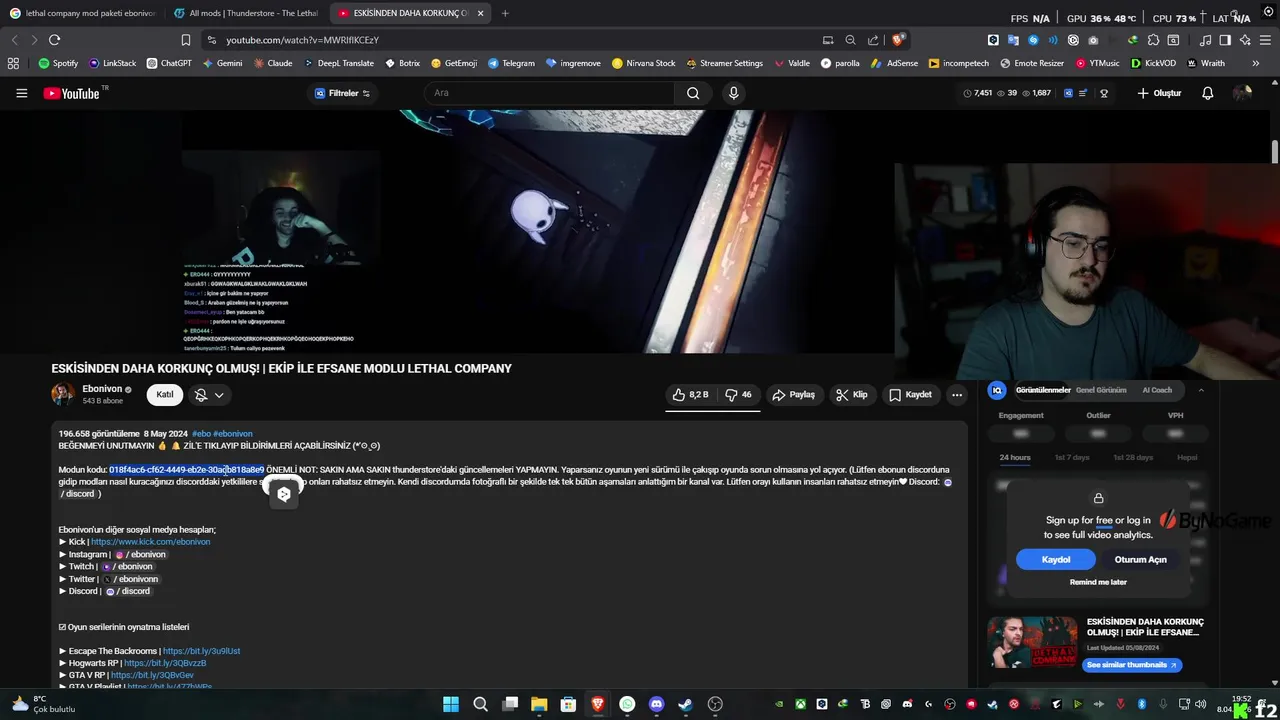Screen dimensions: 1280x720
Task: Show more bookmarks with the double chevron
Action: coord(1255,63)
